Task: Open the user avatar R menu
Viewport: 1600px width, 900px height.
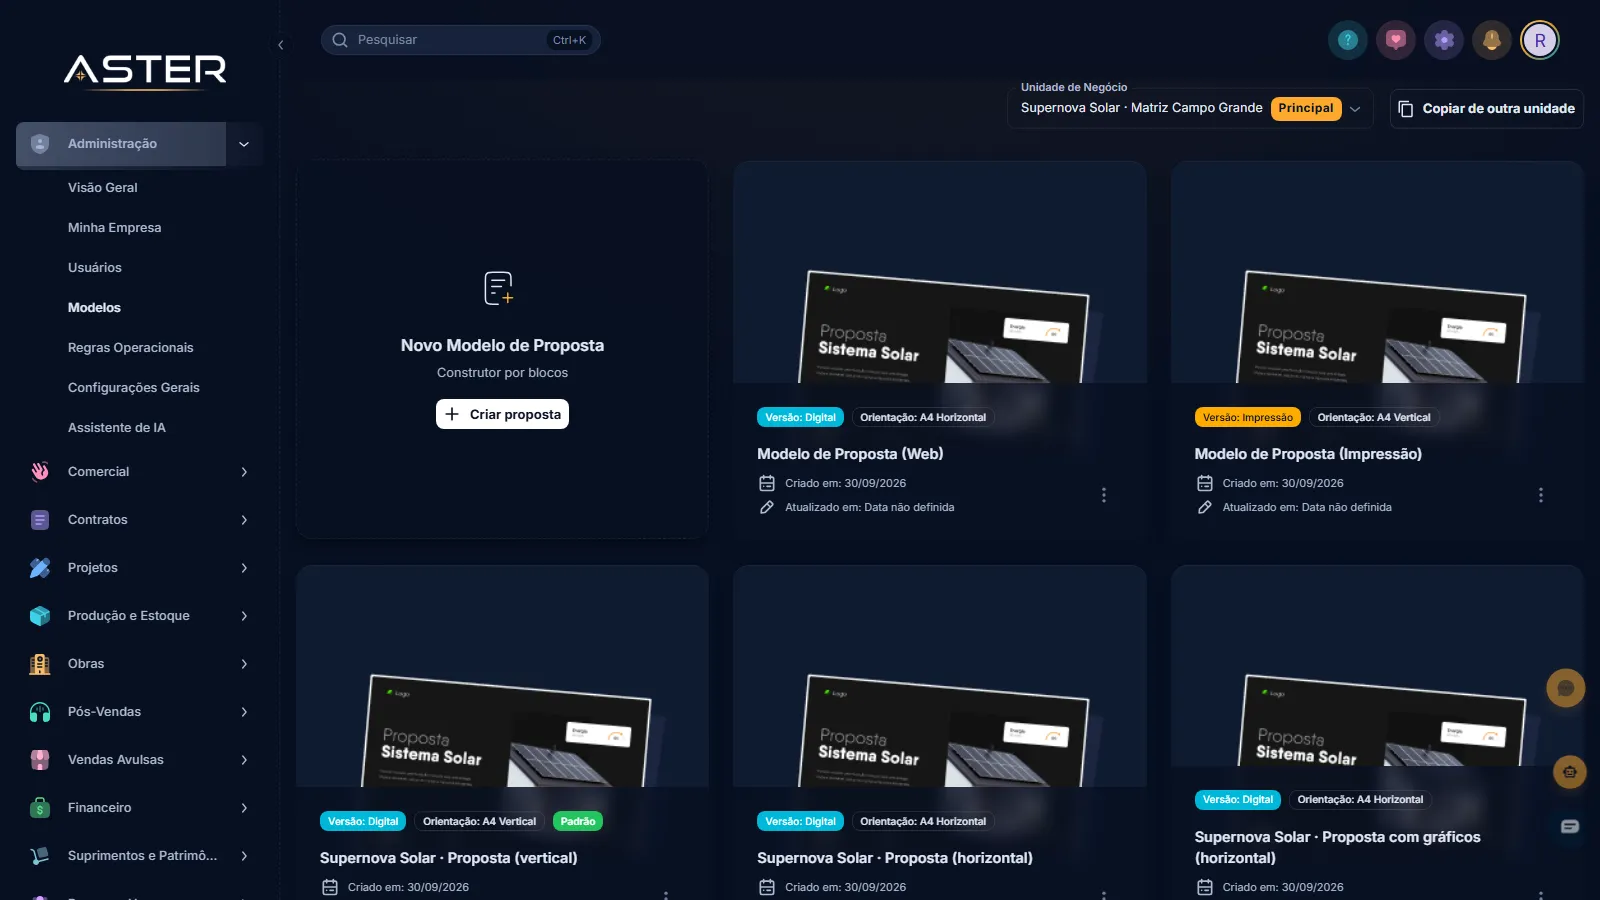Action: point(1540,40)
